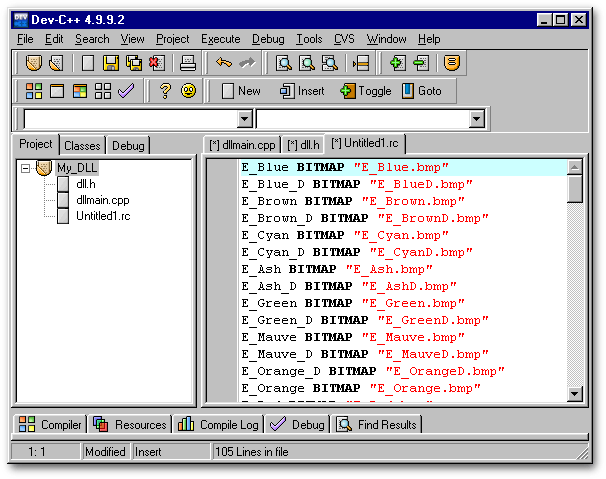Click the yellow smiley face About icon
Image resolution: width=606 pixels, height=479 pixels.
tap(188, 91)
